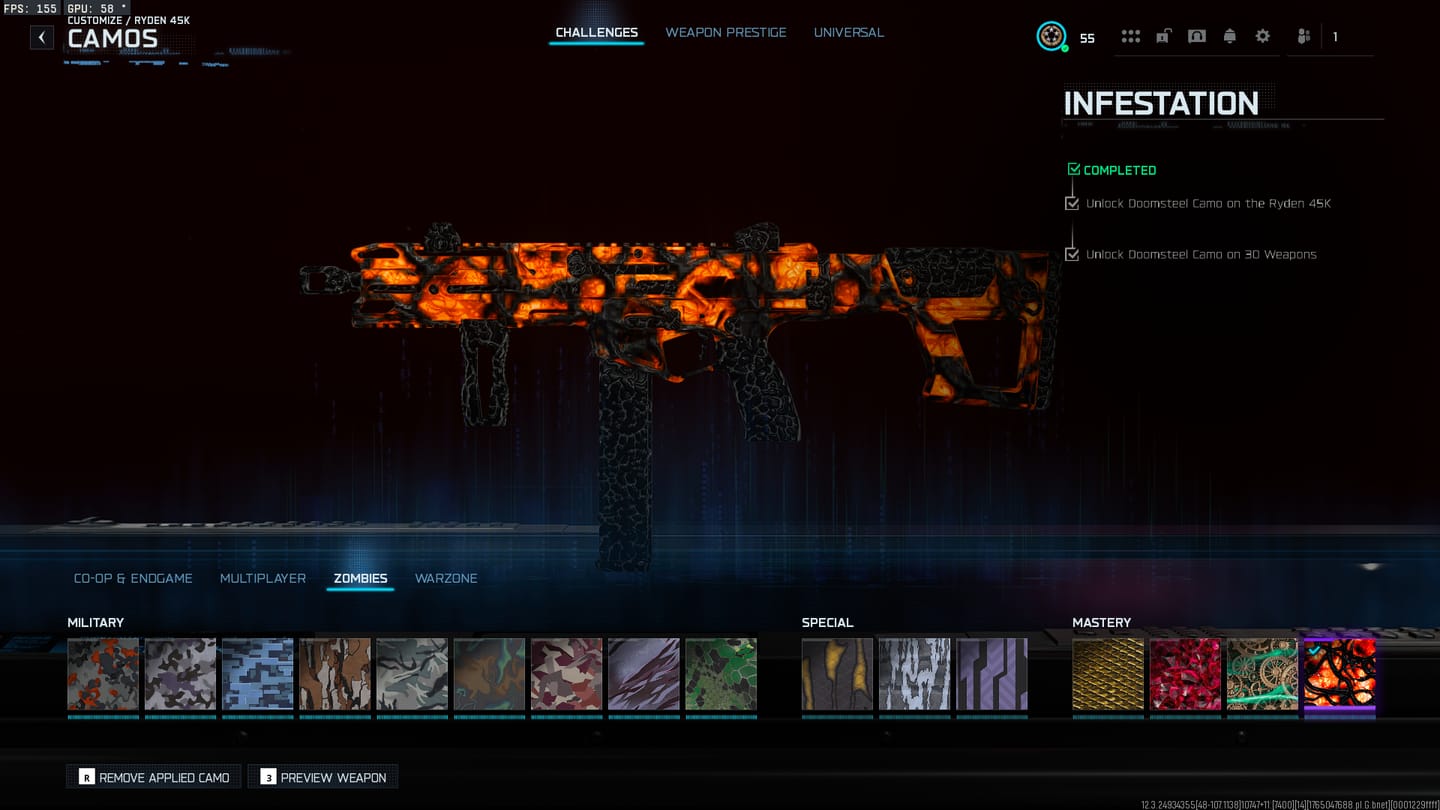
Task: Select the Infestation lava Mastery camo
Action: [x=1340, y=675]
